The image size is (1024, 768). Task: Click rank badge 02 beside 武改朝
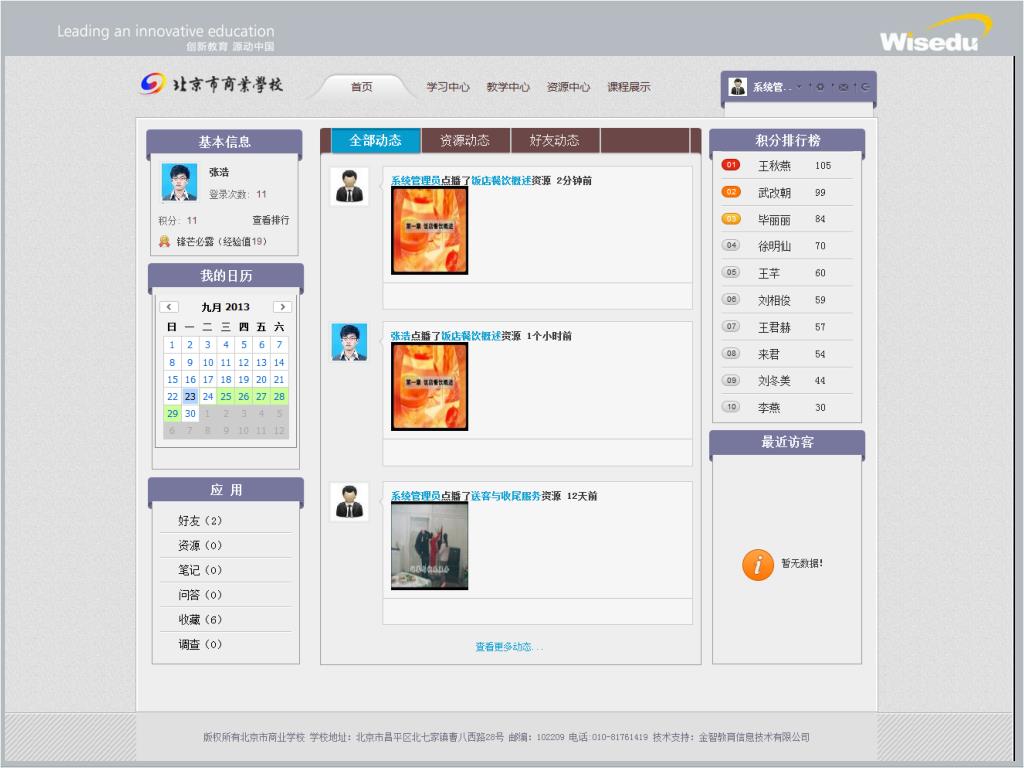point(731,192)
